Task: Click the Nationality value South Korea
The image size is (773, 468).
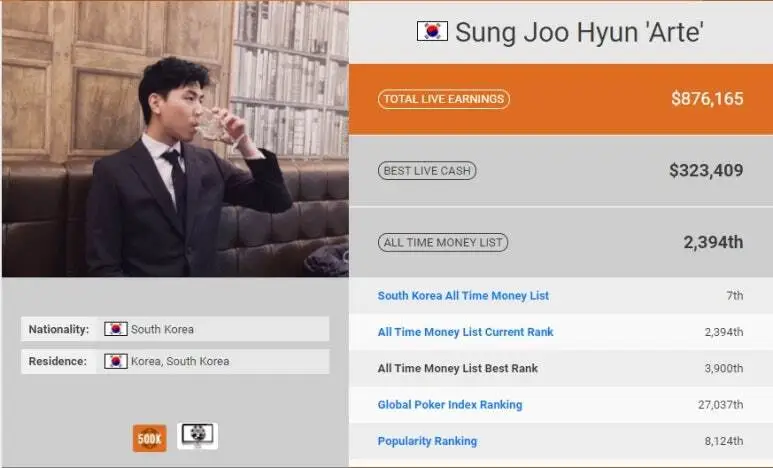Action: [162, 329]
